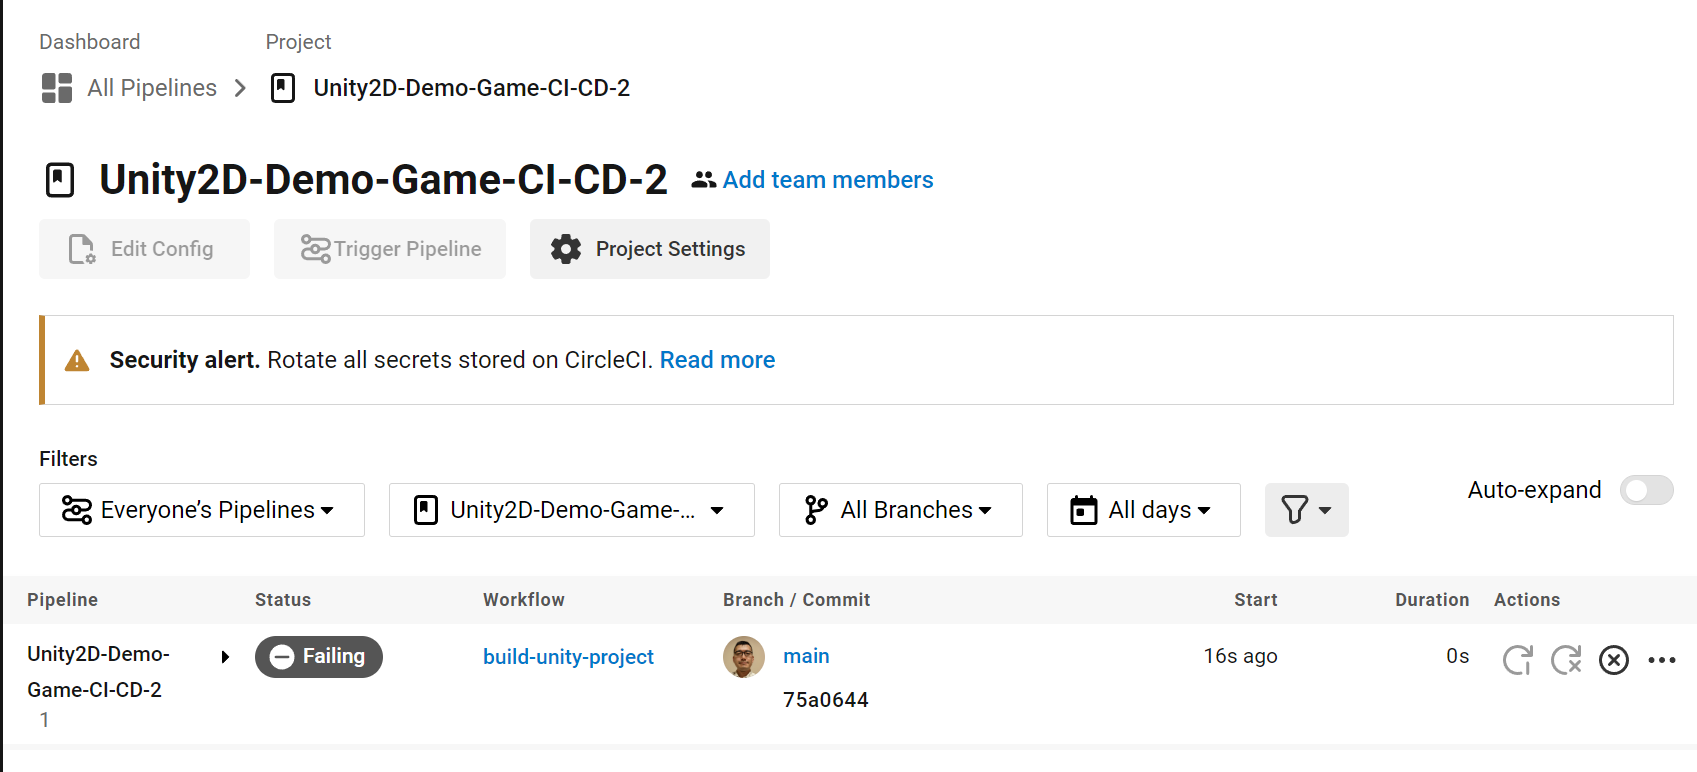
Task: Select the project filter showing Unity2D-Demo-Game
Action: coord(571,510)
